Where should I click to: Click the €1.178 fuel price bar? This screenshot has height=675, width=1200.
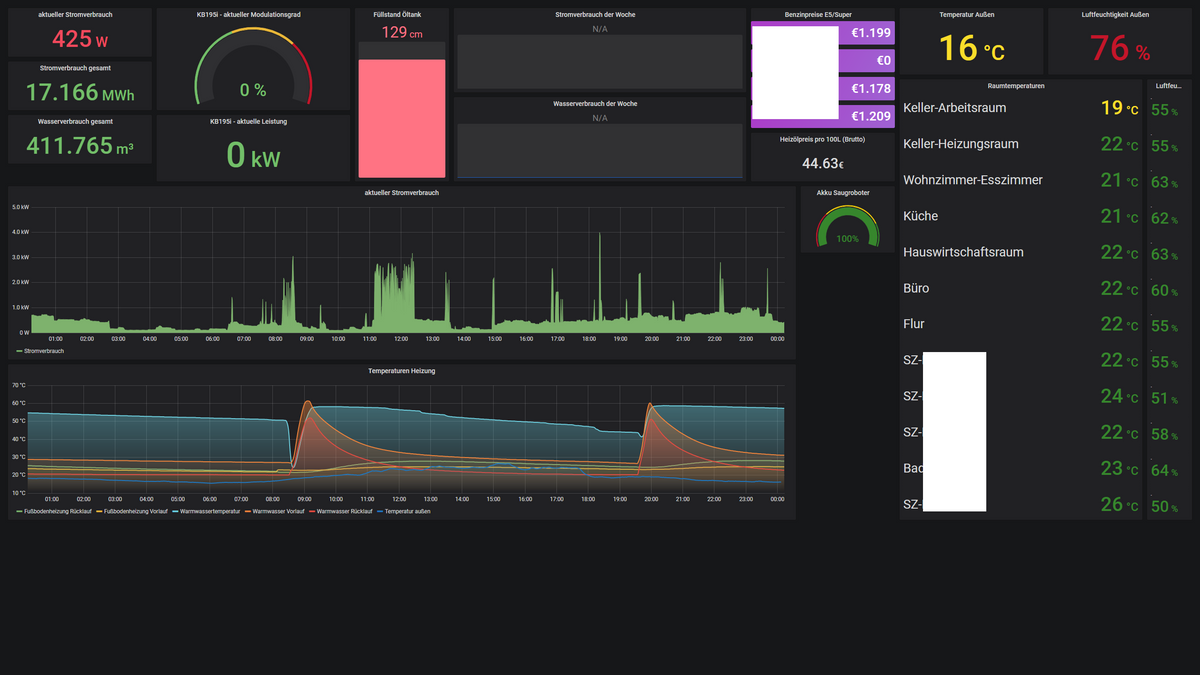(x=868, y=89)
